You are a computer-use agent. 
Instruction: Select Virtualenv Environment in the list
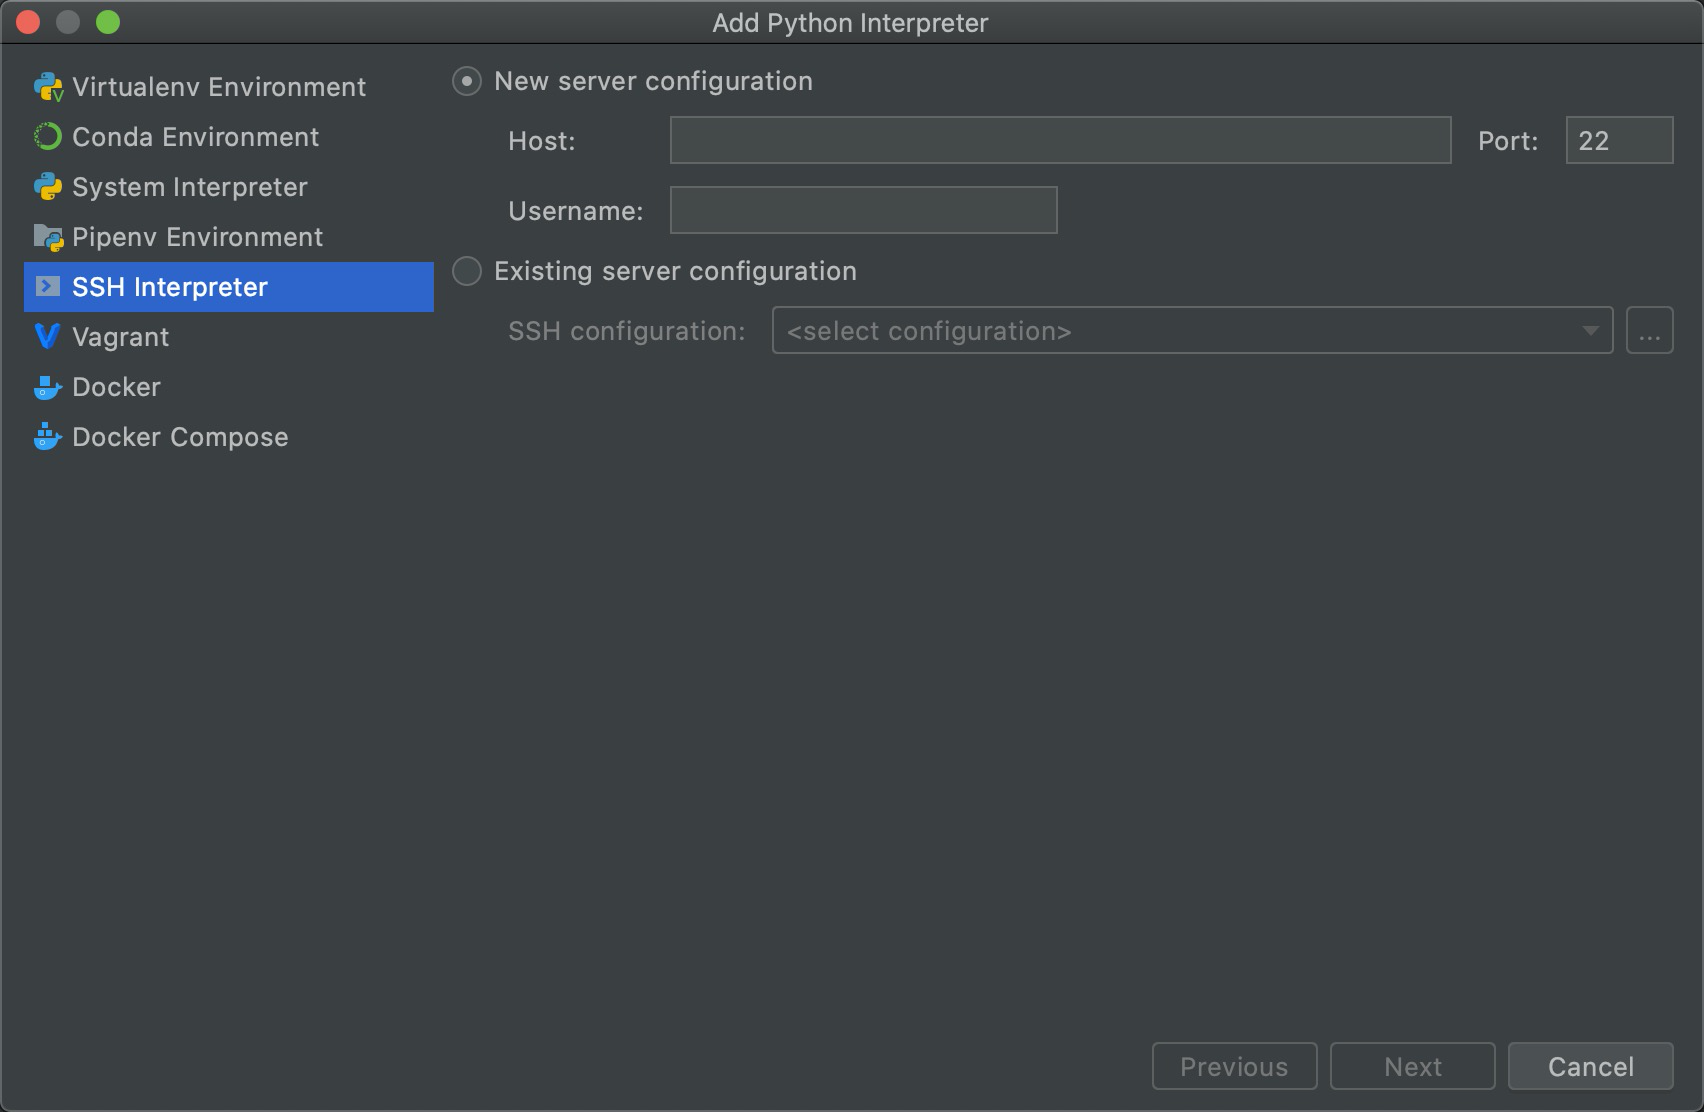coord(229,87)
